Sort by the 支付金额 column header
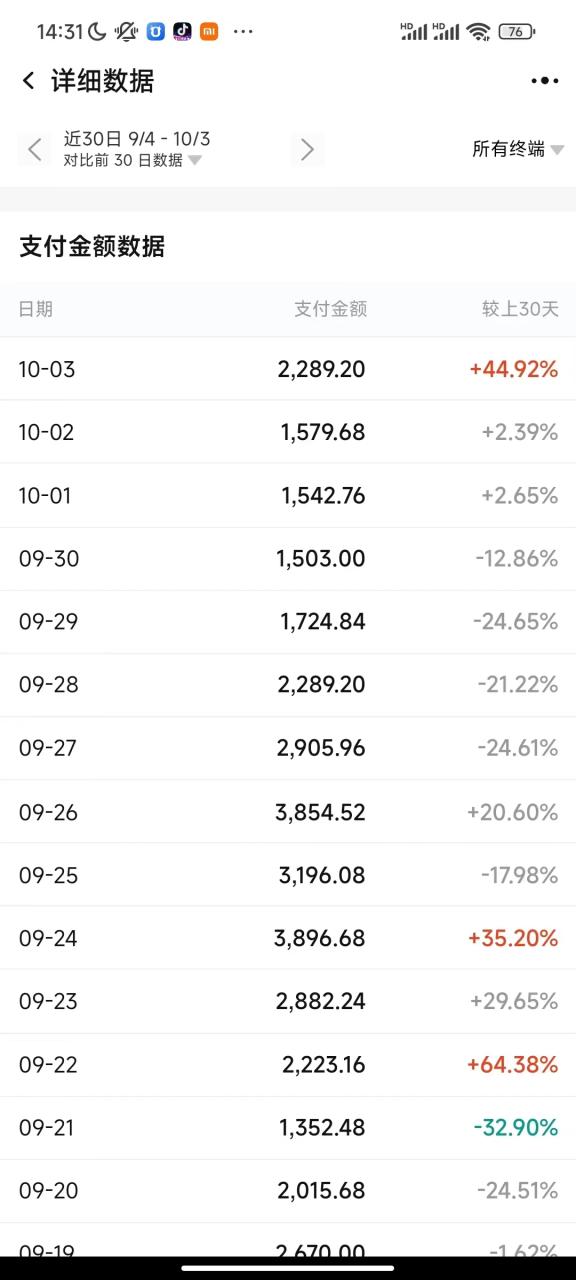This screenshot has width=576, height=1280. pyautogui.click(x=330, y=309)
